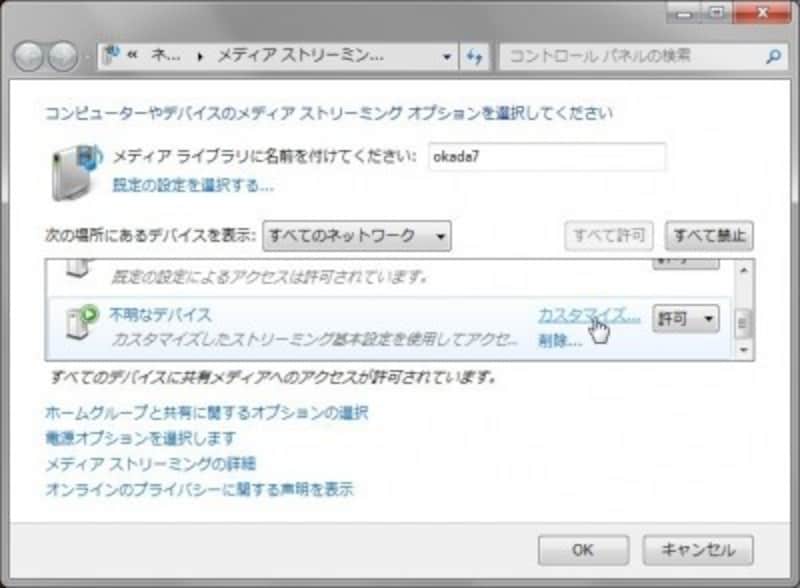This screenshot has width=800, height=588.
Task: Click the キャンセル button
Action: (x=698, y=550)
